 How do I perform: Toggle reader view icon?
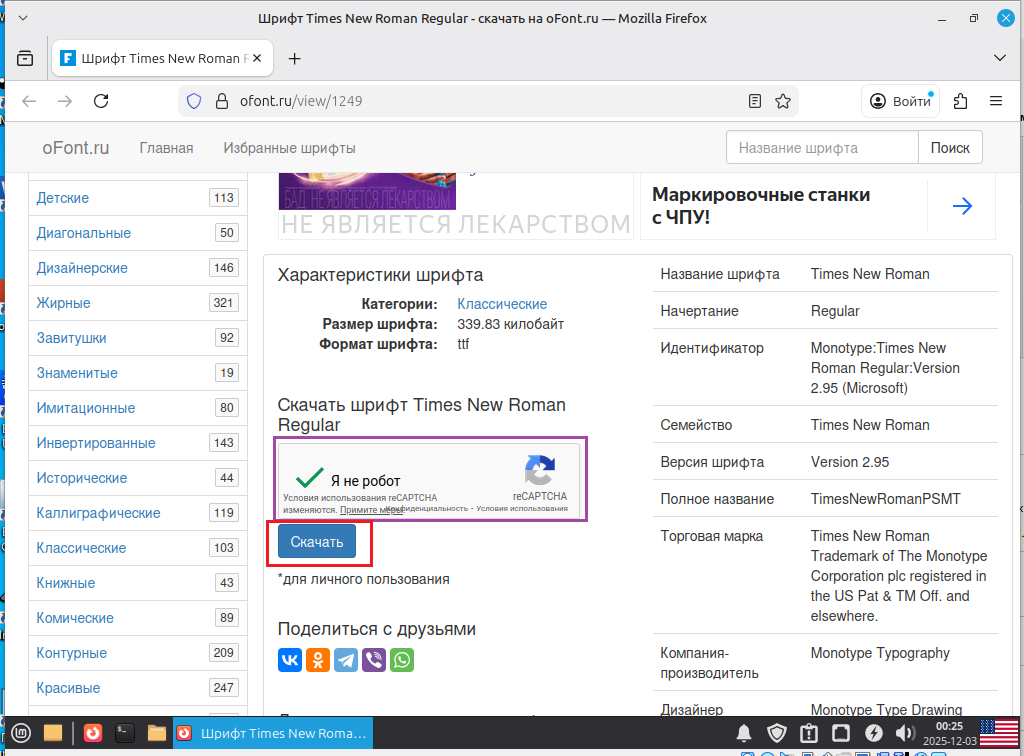(755, 101)
